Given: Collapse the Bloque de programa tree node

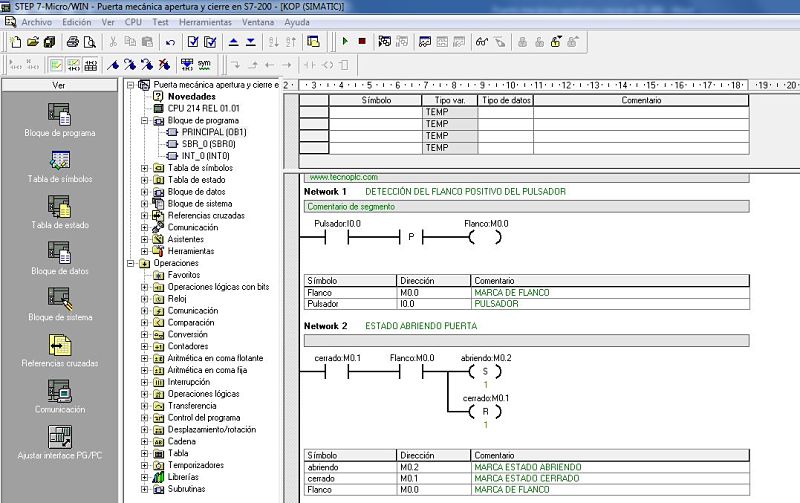Looking at the screenshot, I should (x=144, y=121).
